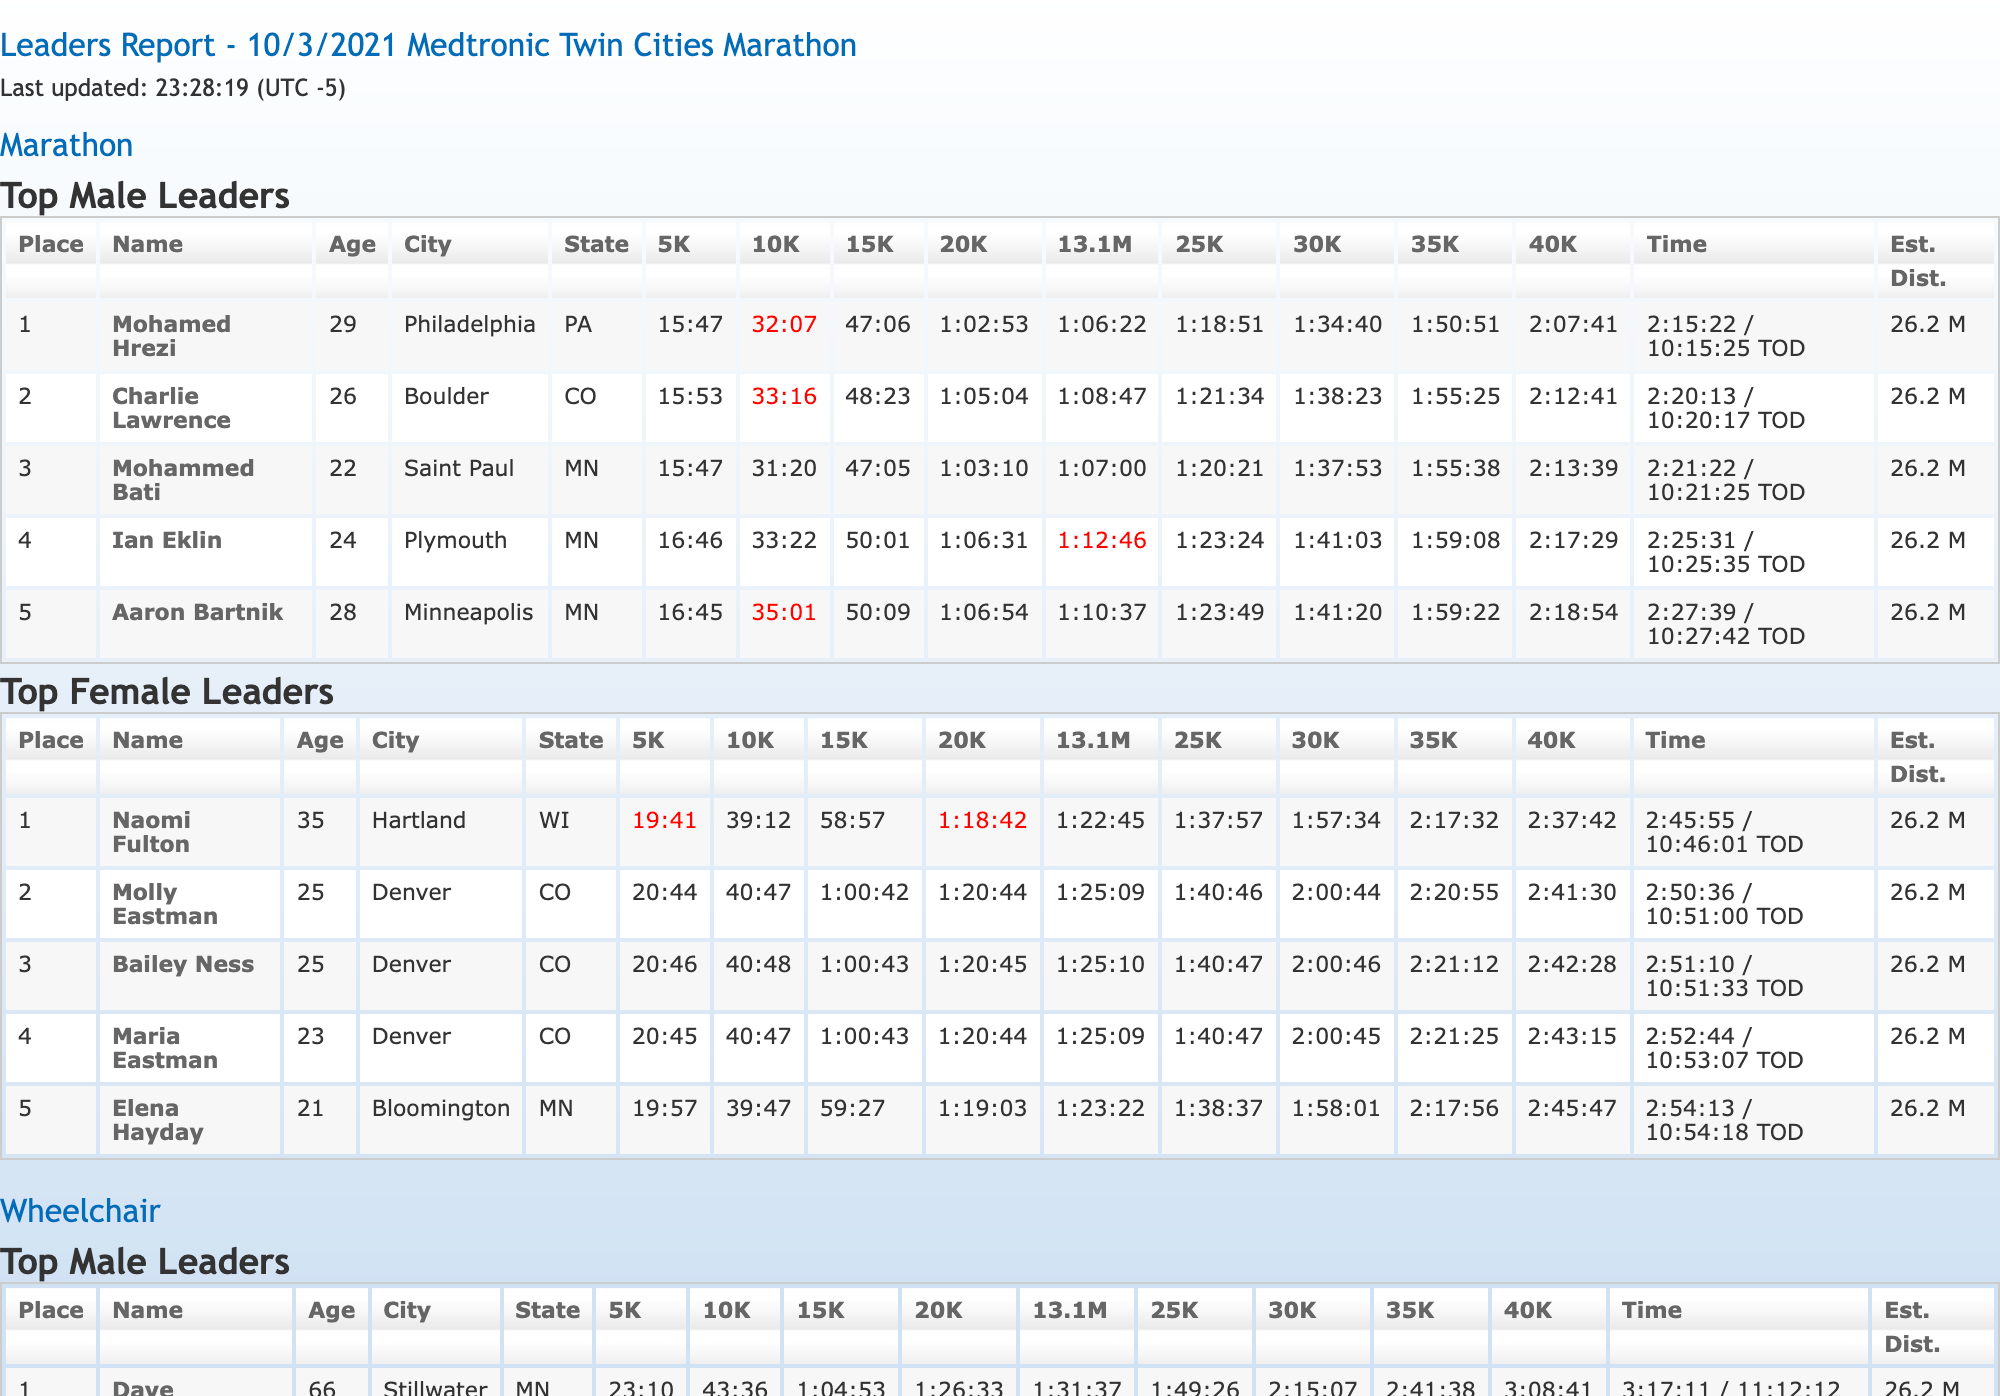
Task: Open Ian Eklin's runner entry
Action: 166,540
